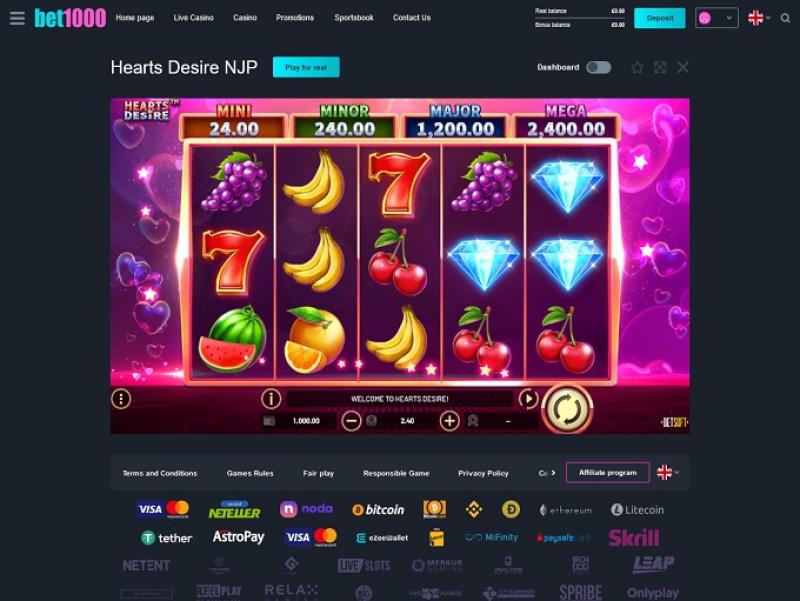Open the user avatar dropdown in the header
Image resolution: width=800 pixels, height=601 pixels.
click(x=717, y=18)
